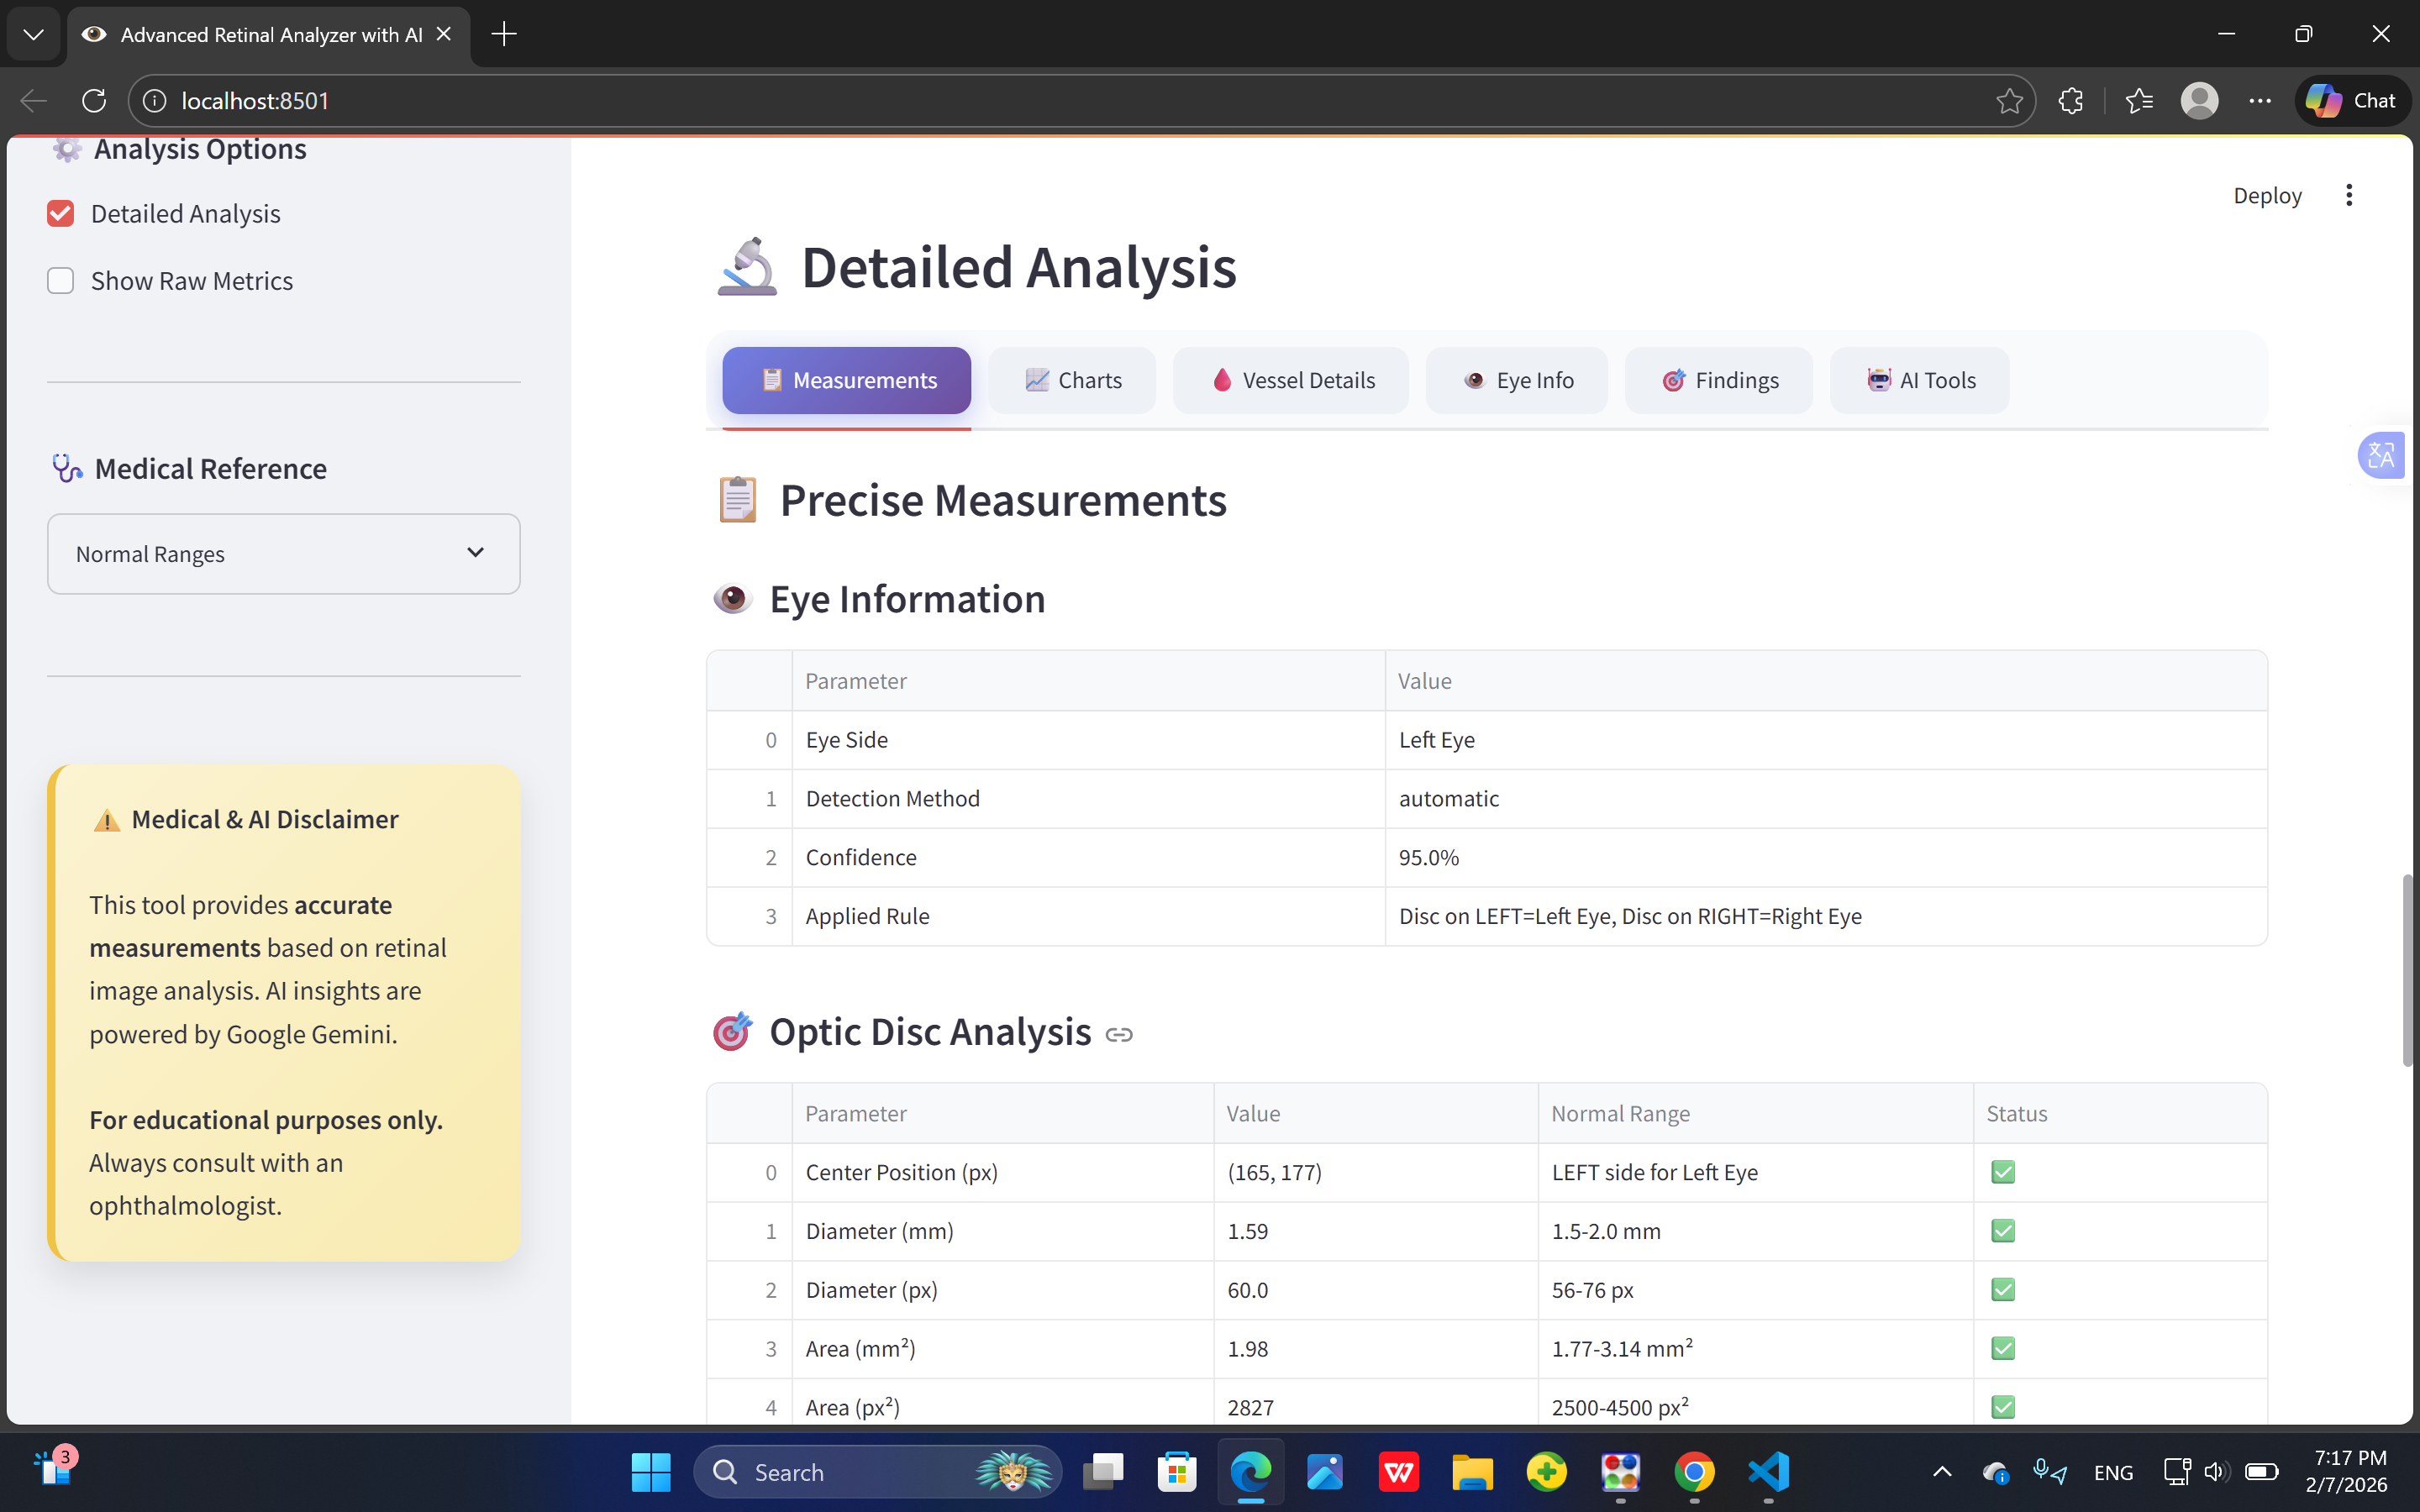Expand the Normal Ranges dropdown
2420x1512 pixels.
pos(283,554)
